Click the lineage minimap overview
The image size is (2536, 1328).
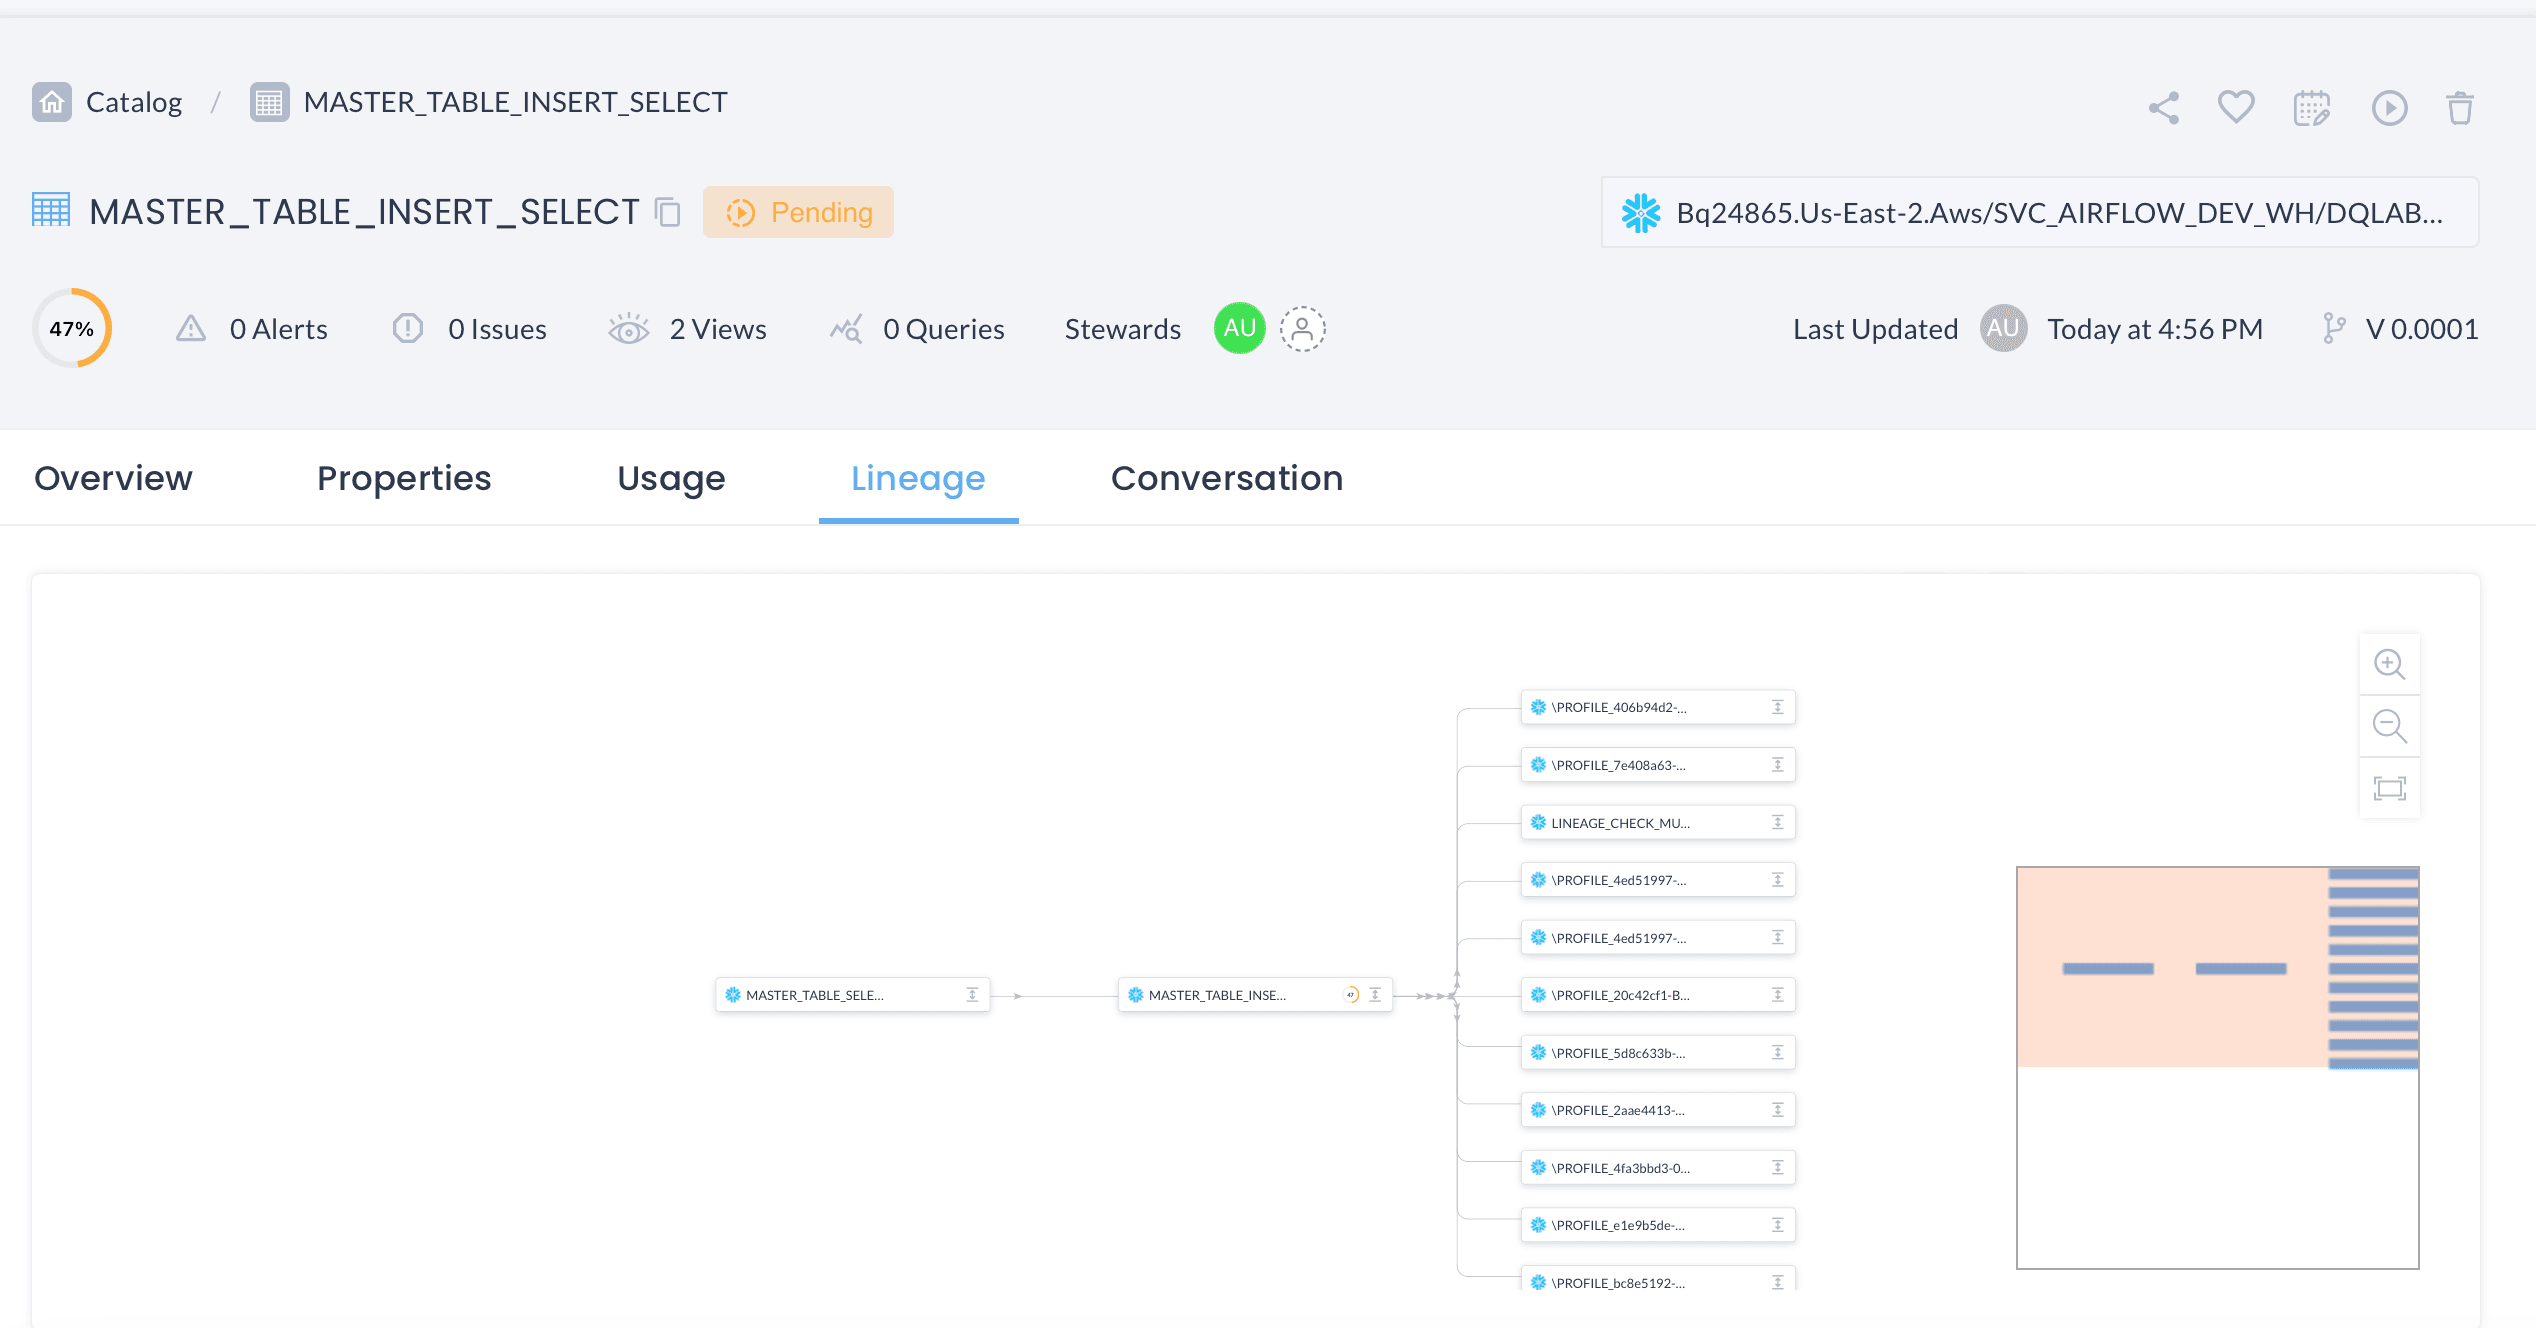point(2217,1067)
